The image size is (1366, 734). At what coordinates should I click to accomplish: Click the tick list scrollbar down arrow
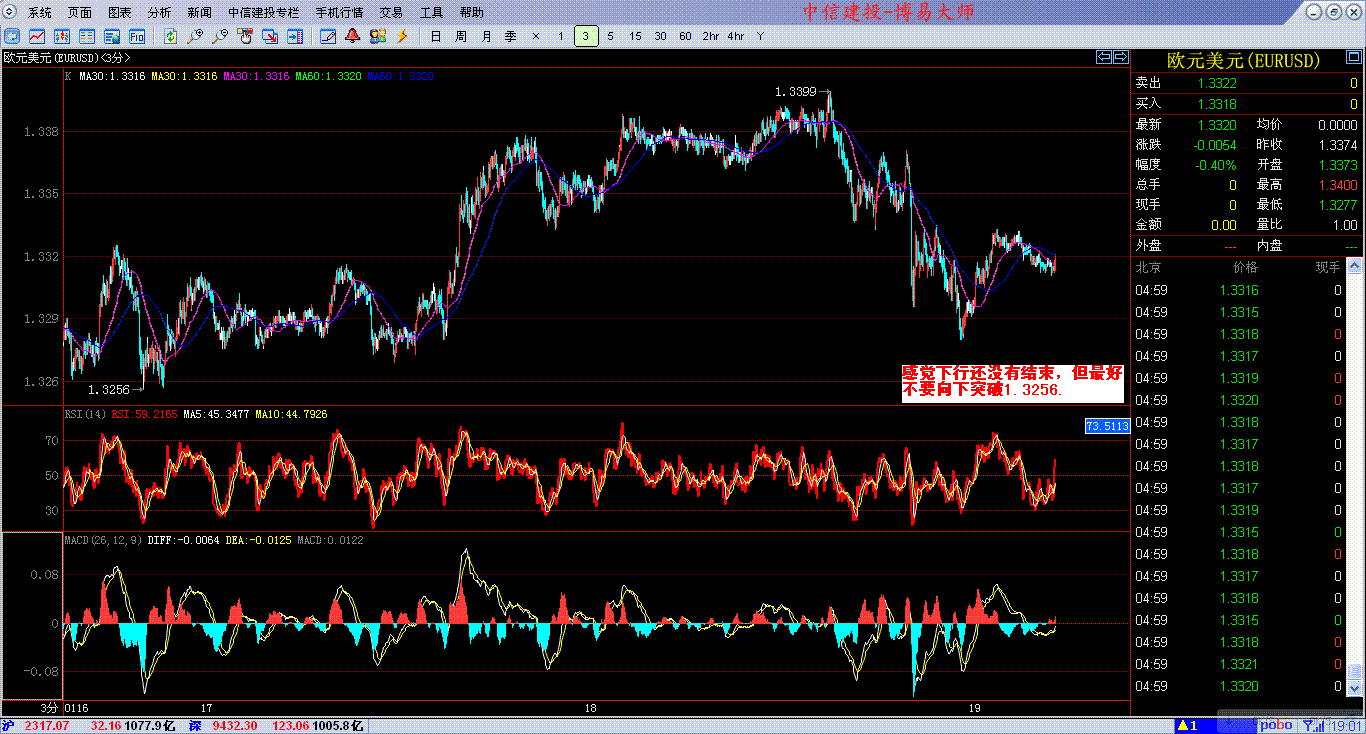coord(1355,689)
